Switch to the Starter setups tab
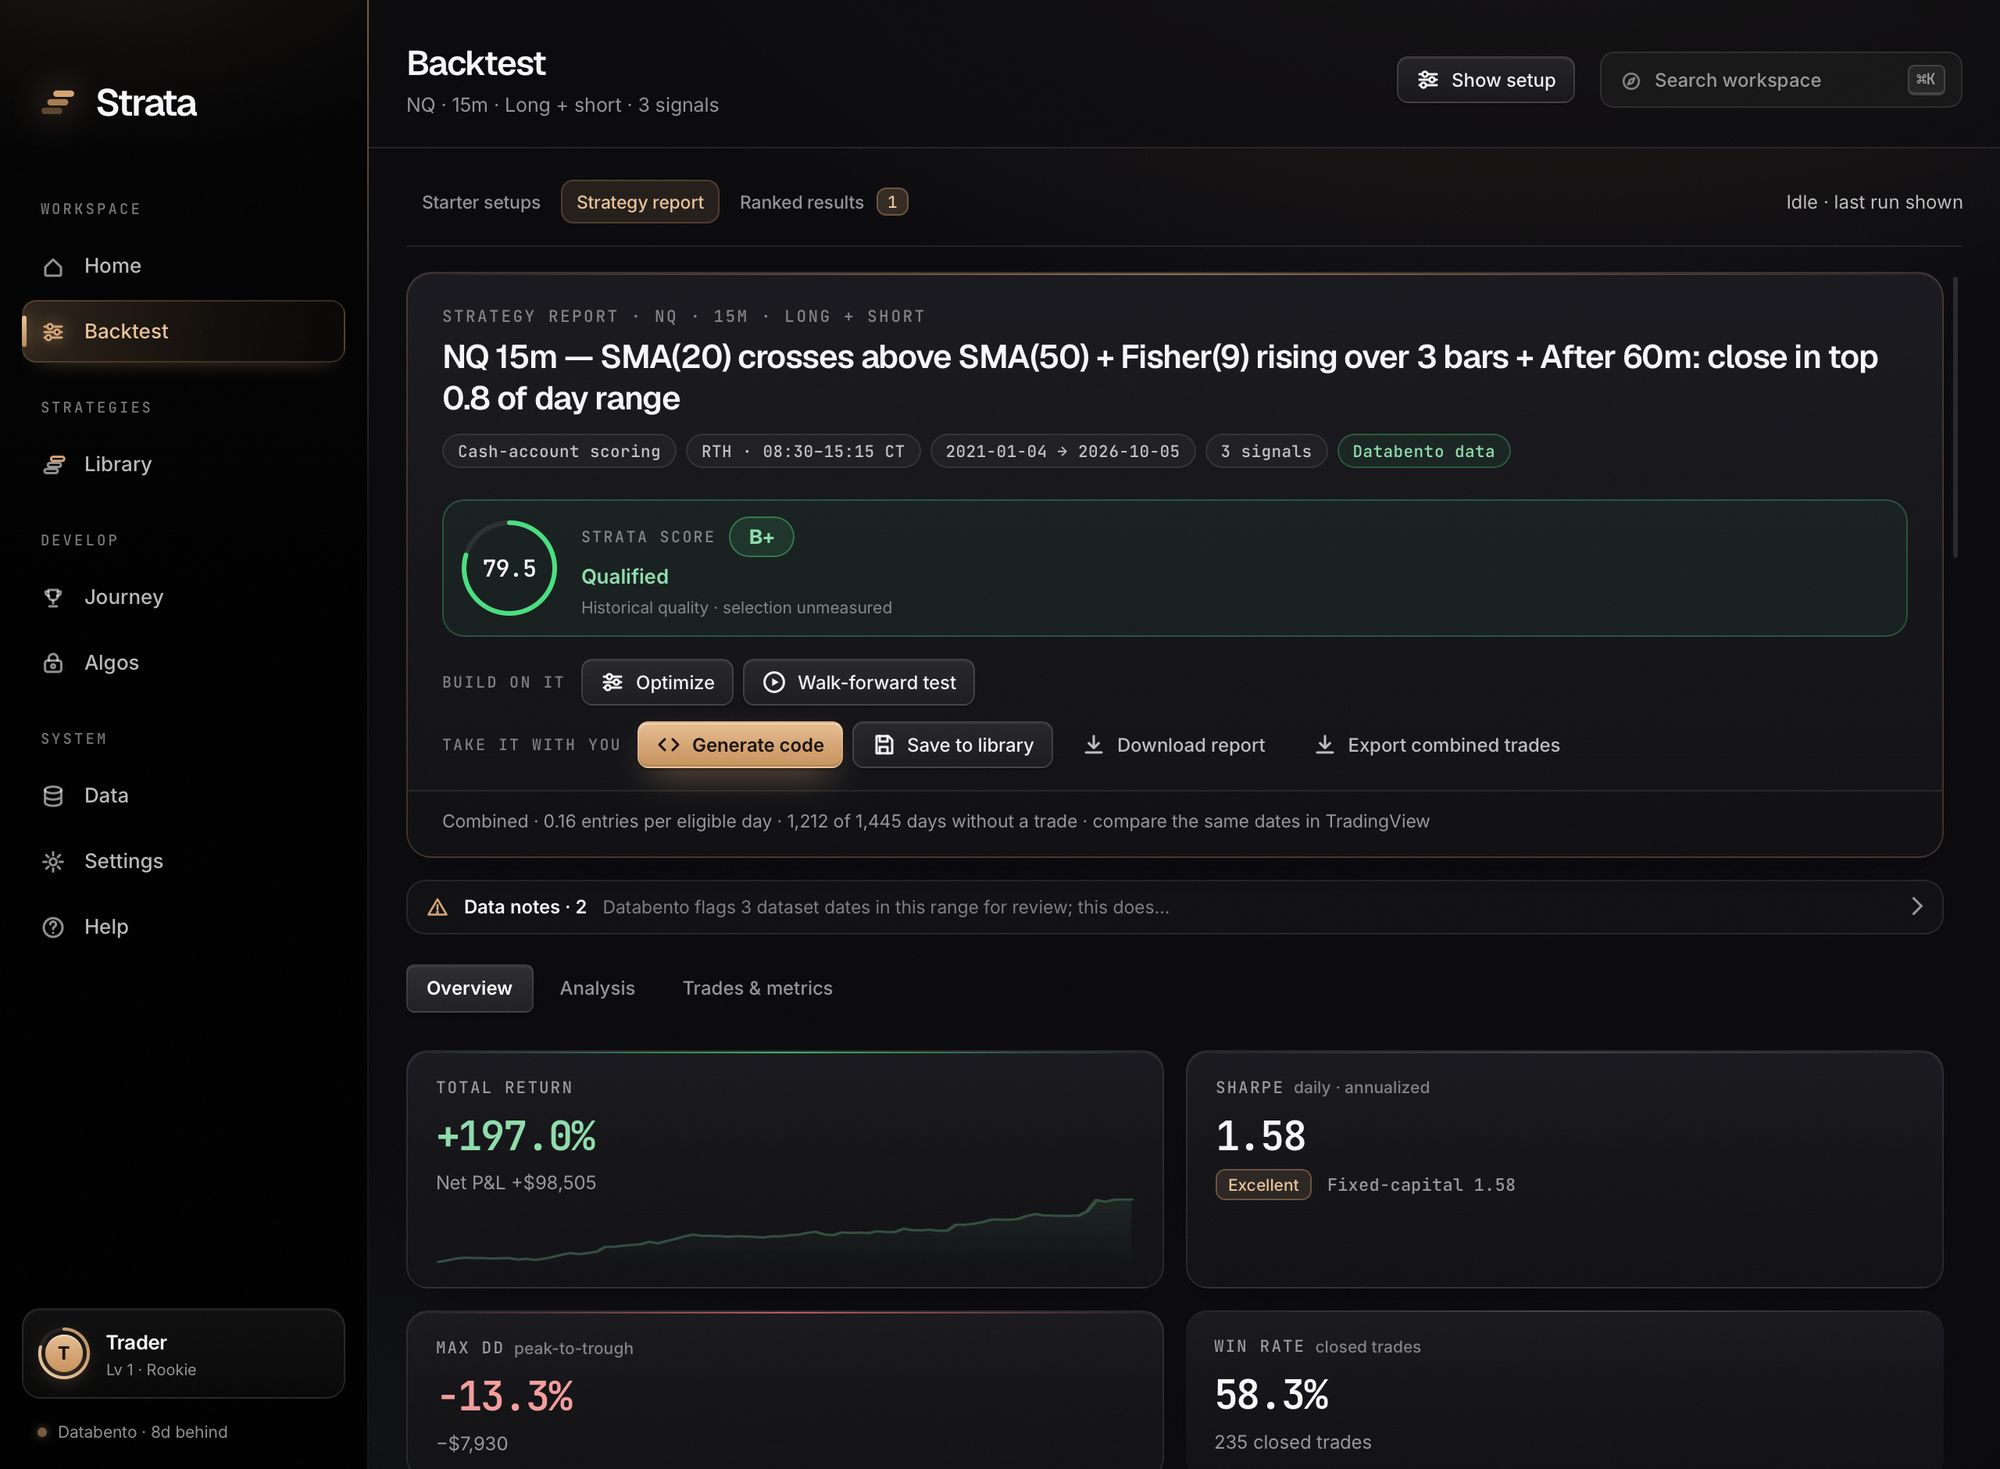 tap(481, 202)
